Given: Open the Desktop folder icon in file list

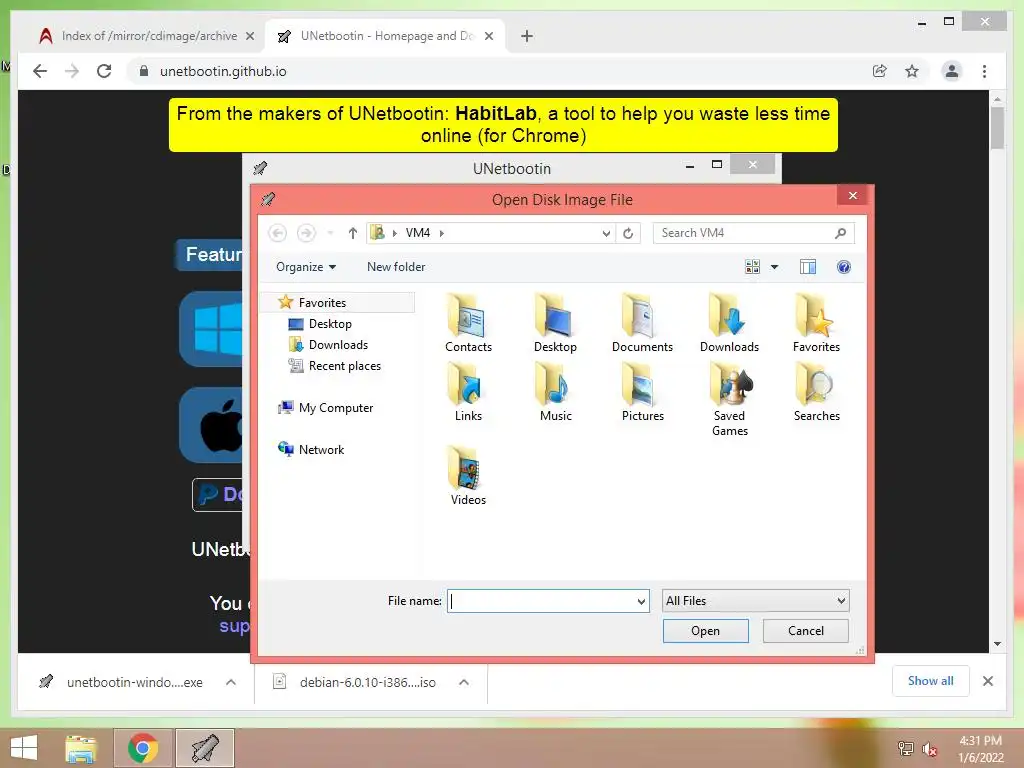Looking at the screenshot, I should pyautogui.click(x=555, y=323).
